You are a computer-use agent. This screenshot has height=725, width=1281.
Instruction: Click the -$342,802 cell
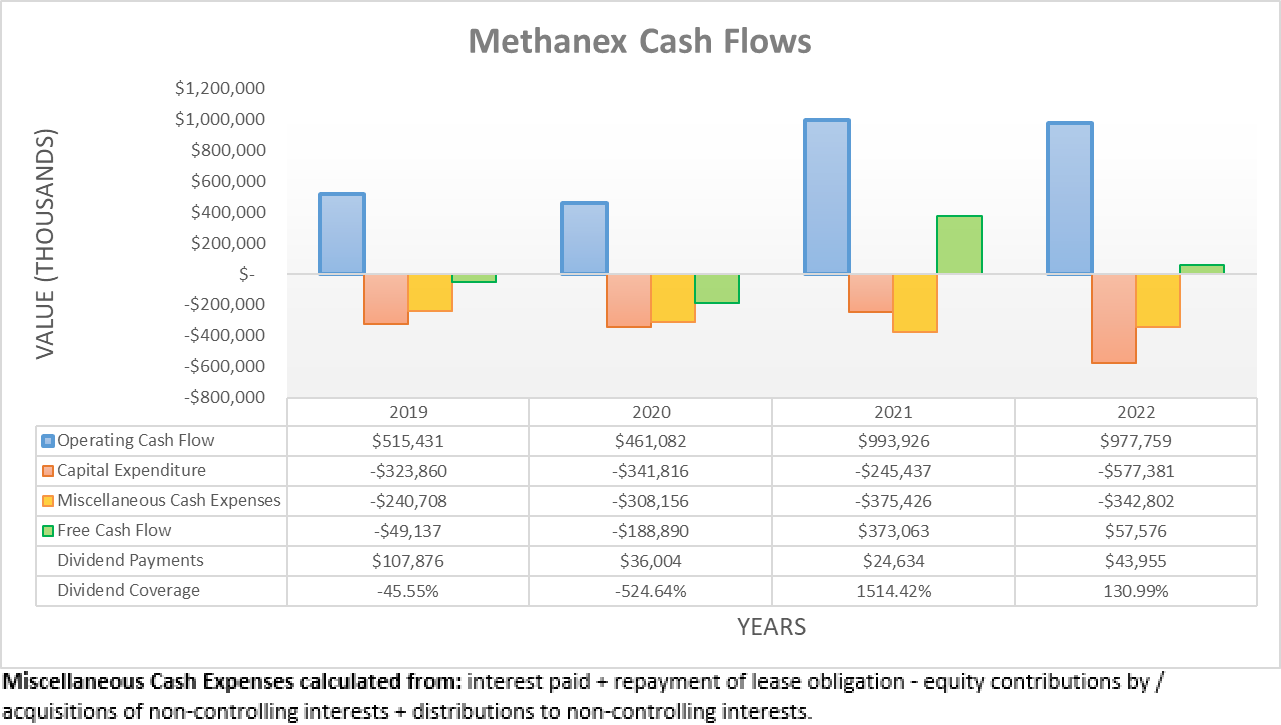1136,501
